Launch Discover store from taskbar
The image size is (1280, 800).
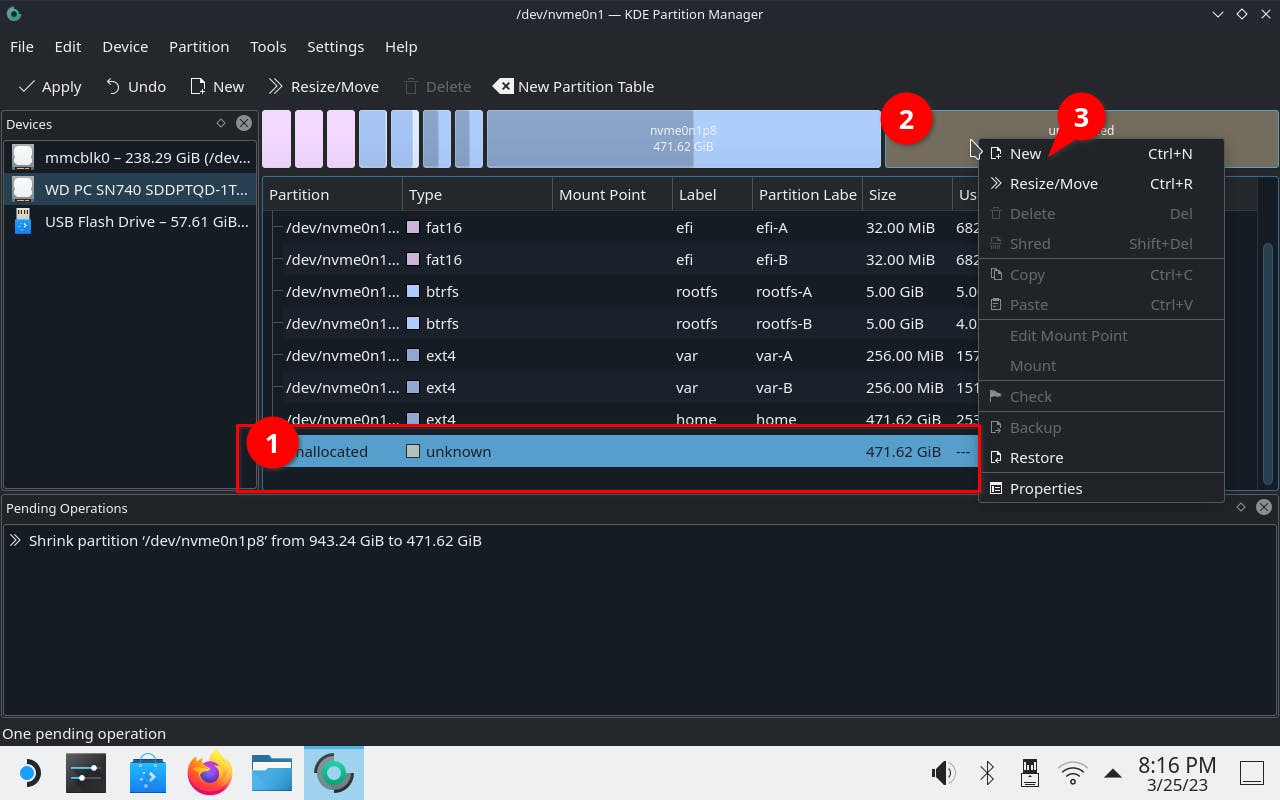click(x=148, y=773)
